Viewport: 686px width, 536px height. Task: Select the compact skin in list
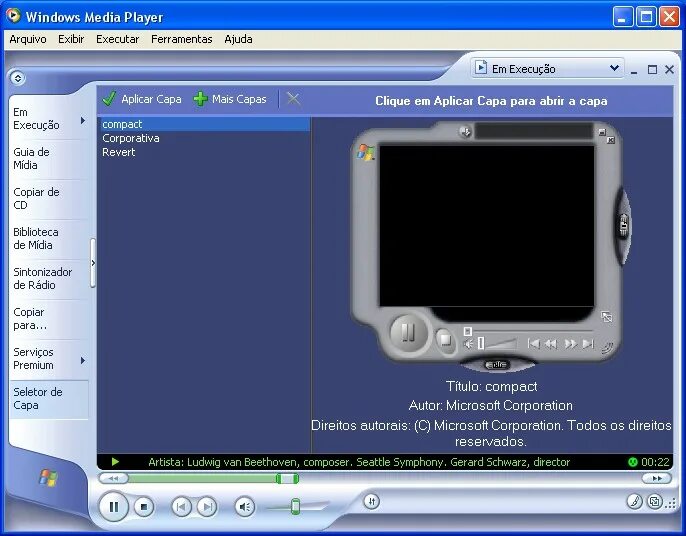point(205,124)
